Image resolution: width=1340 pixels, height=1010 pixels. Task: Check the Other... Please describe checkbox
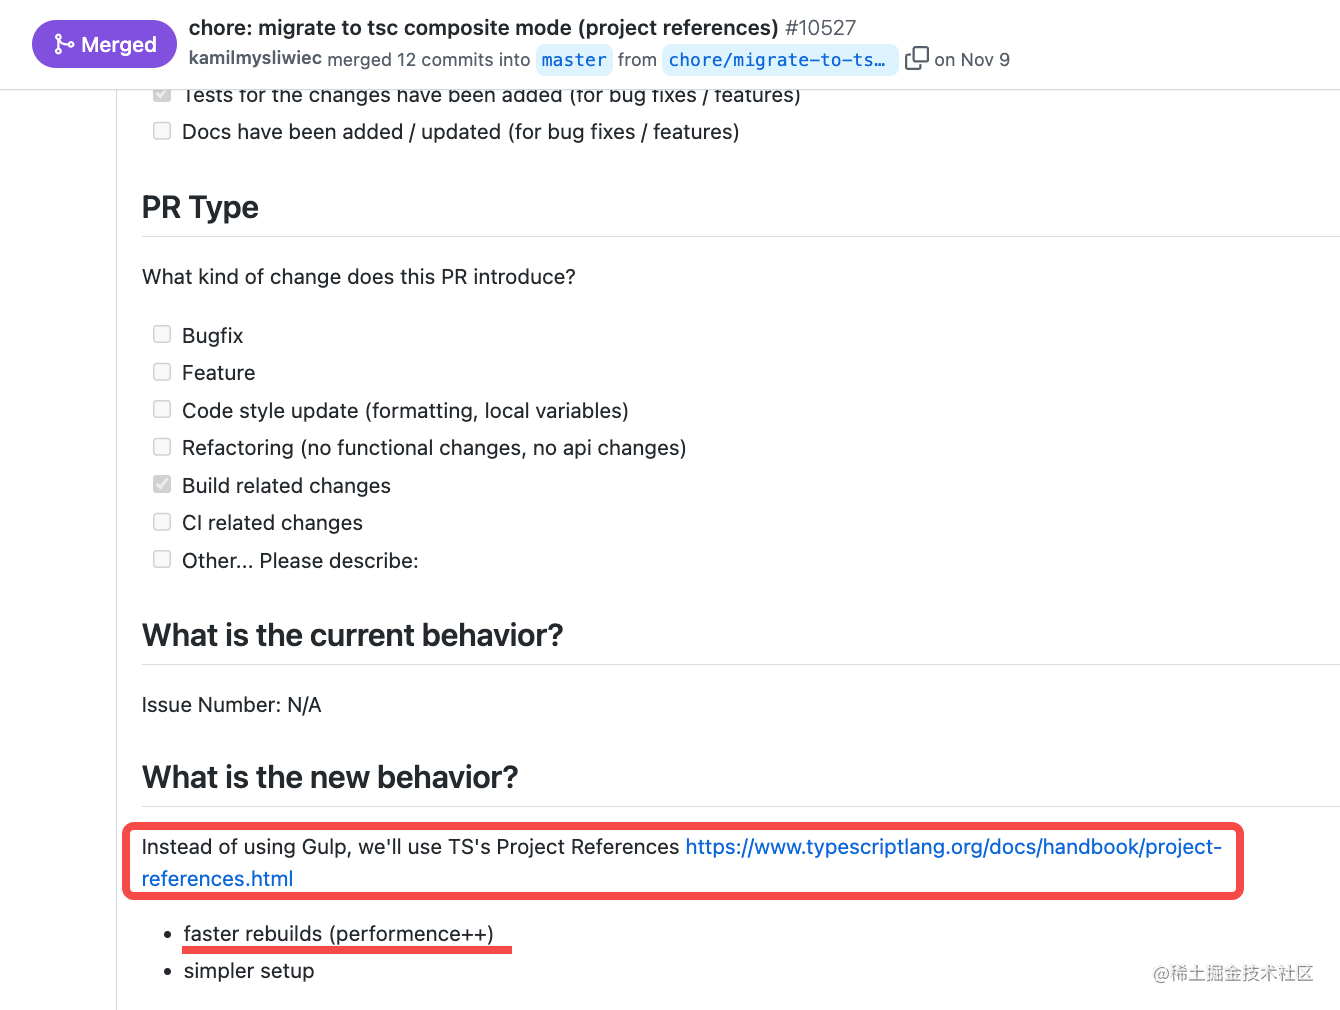click(x=162, y=559)
